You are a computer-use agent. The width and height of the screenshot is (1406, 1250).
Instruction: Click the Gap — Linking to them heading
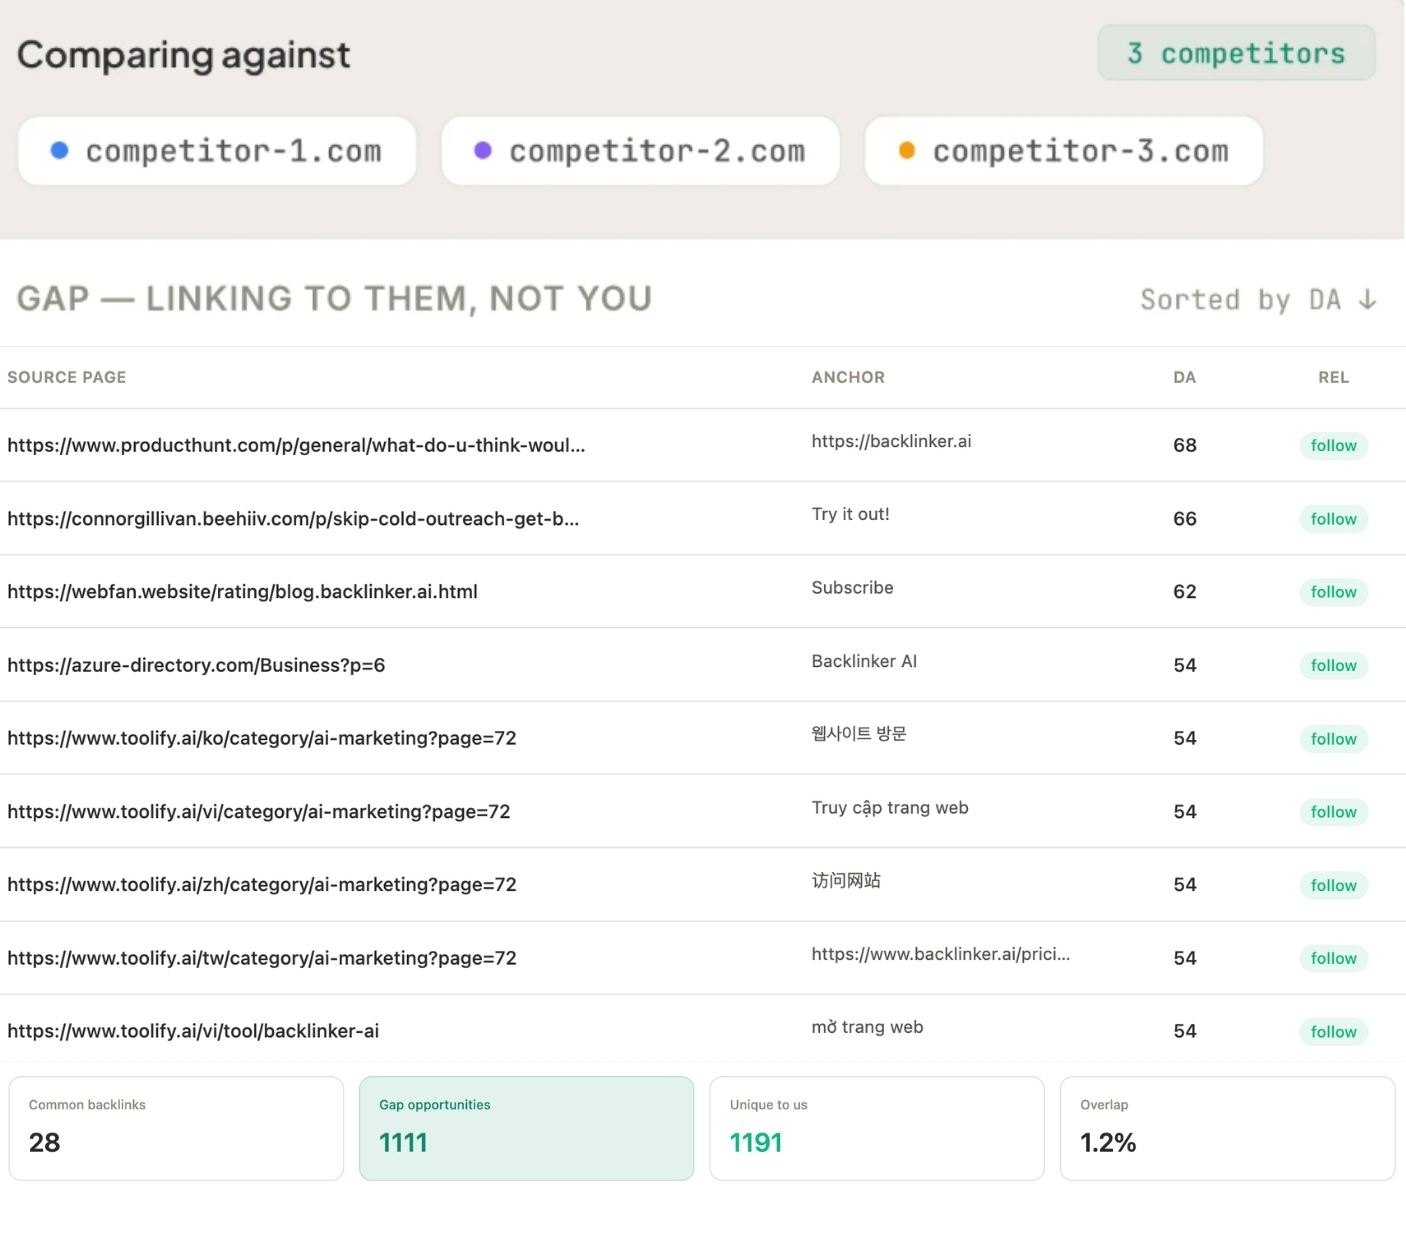click(x=334, y=298)
